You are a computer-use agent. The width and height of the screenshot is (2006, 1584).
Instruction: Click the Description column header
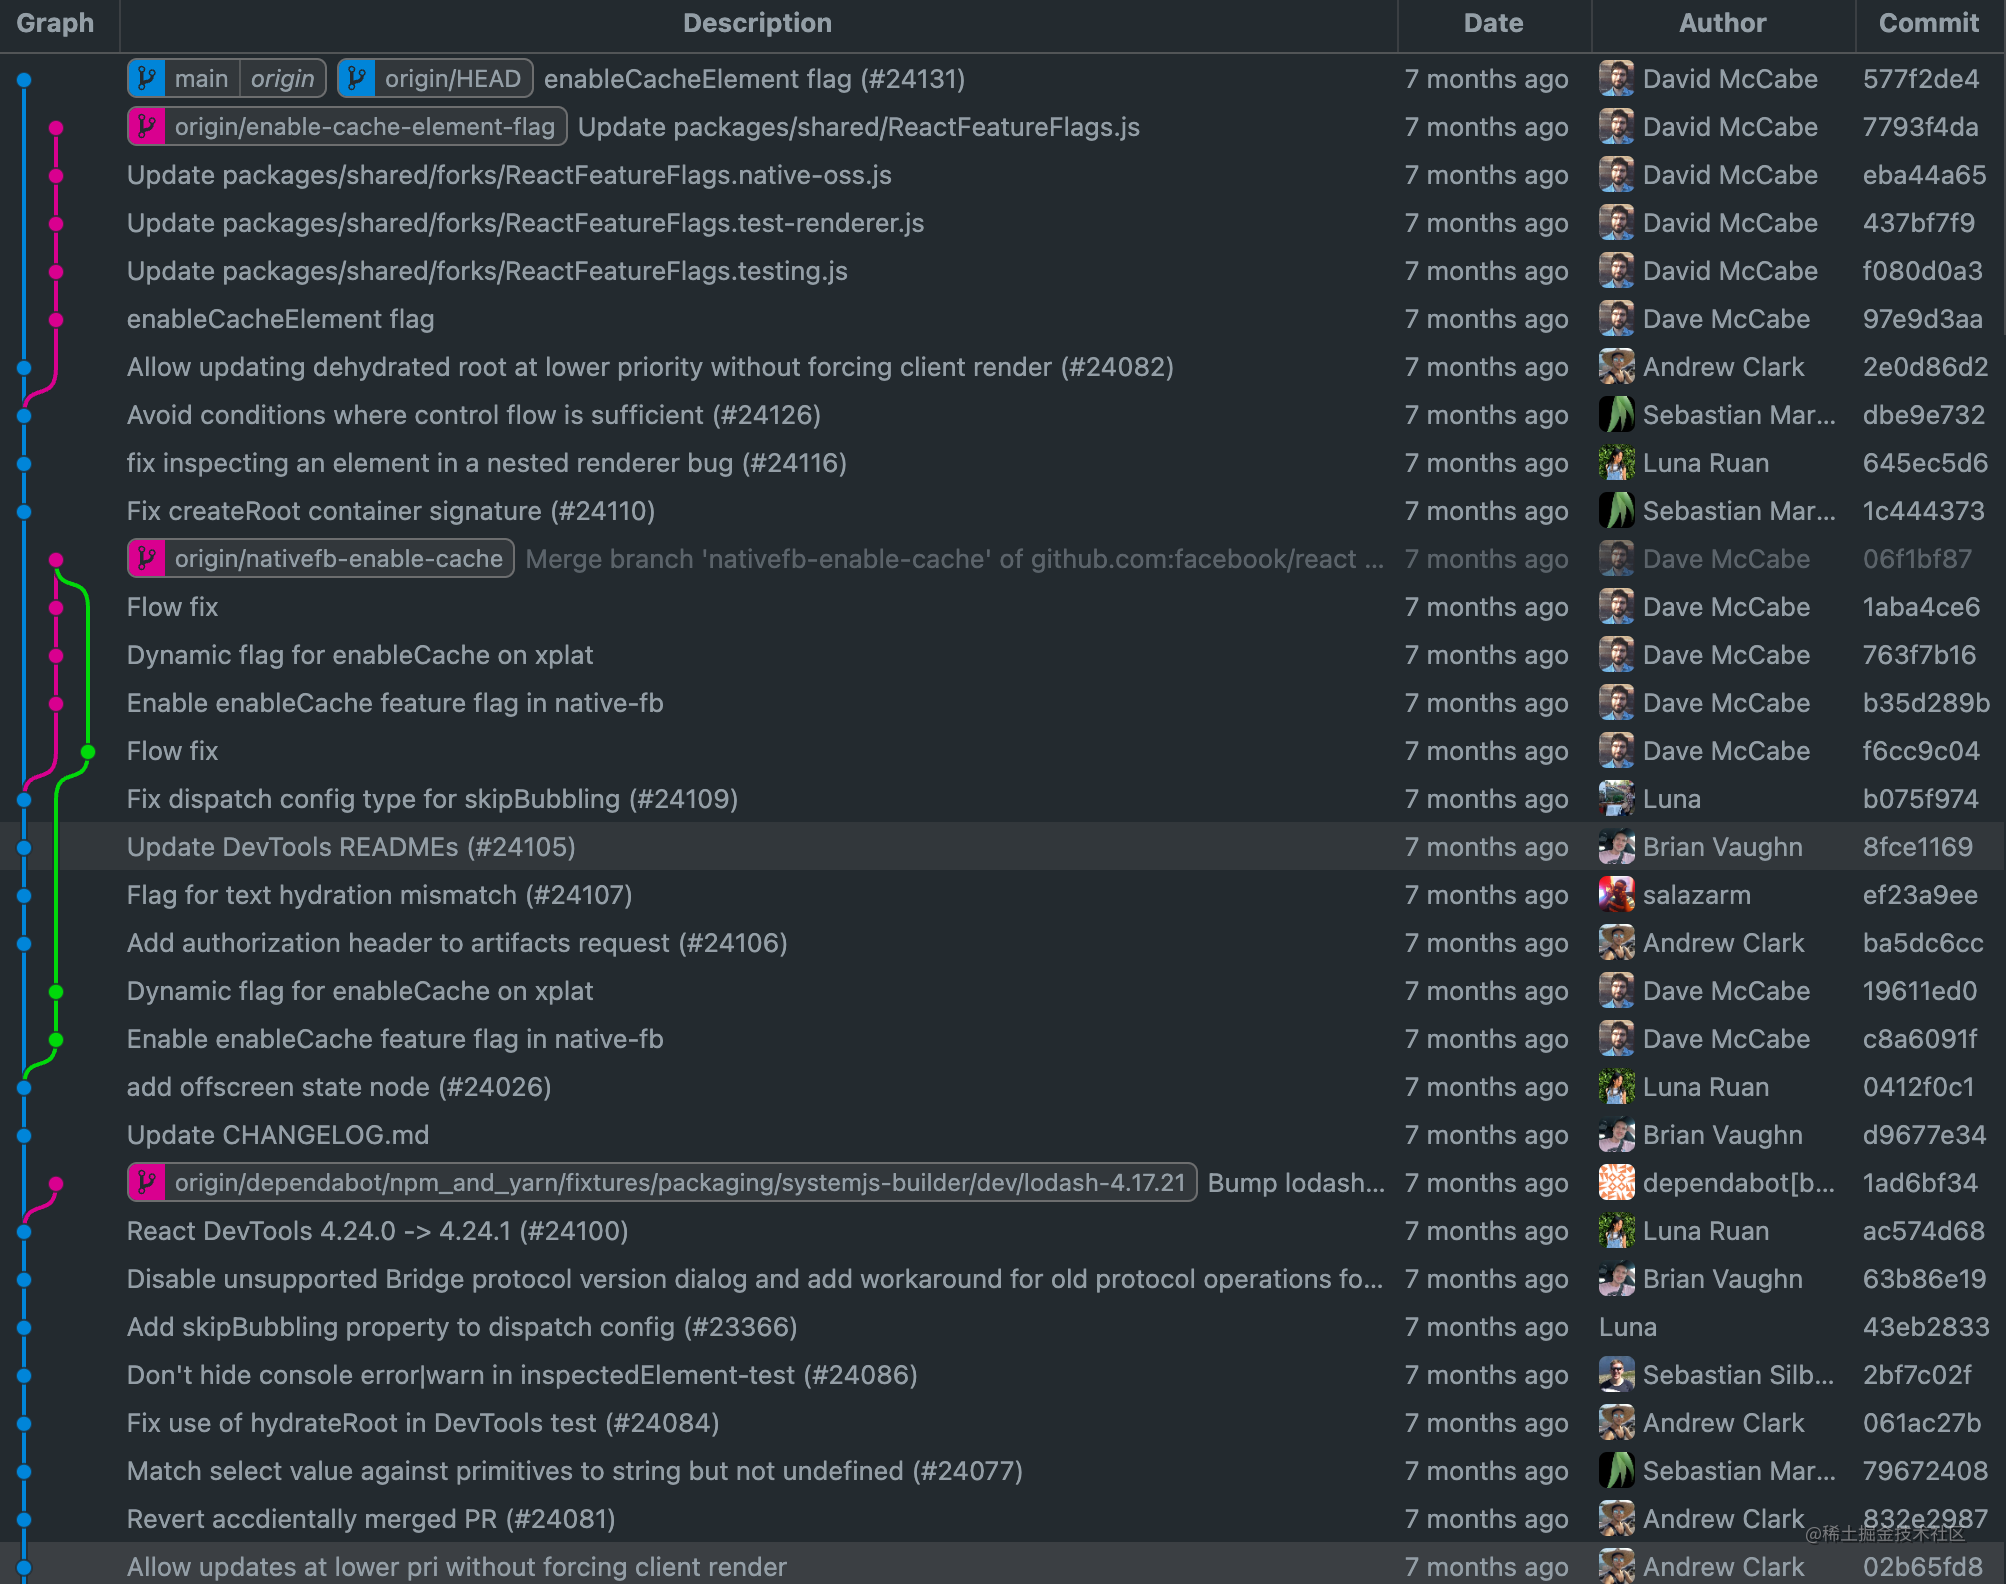click(x=757, y=23)
